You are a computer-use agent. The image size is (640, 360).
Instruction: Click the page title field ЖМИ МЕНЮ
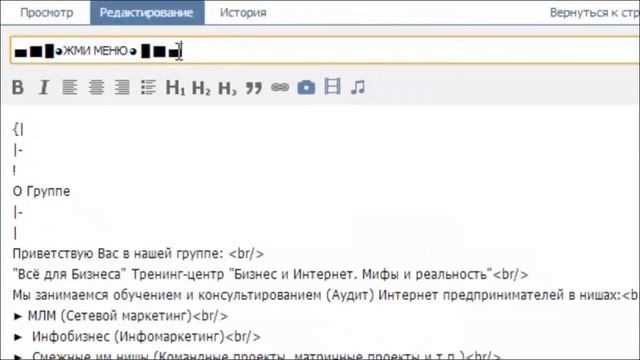tap(325, 51)
